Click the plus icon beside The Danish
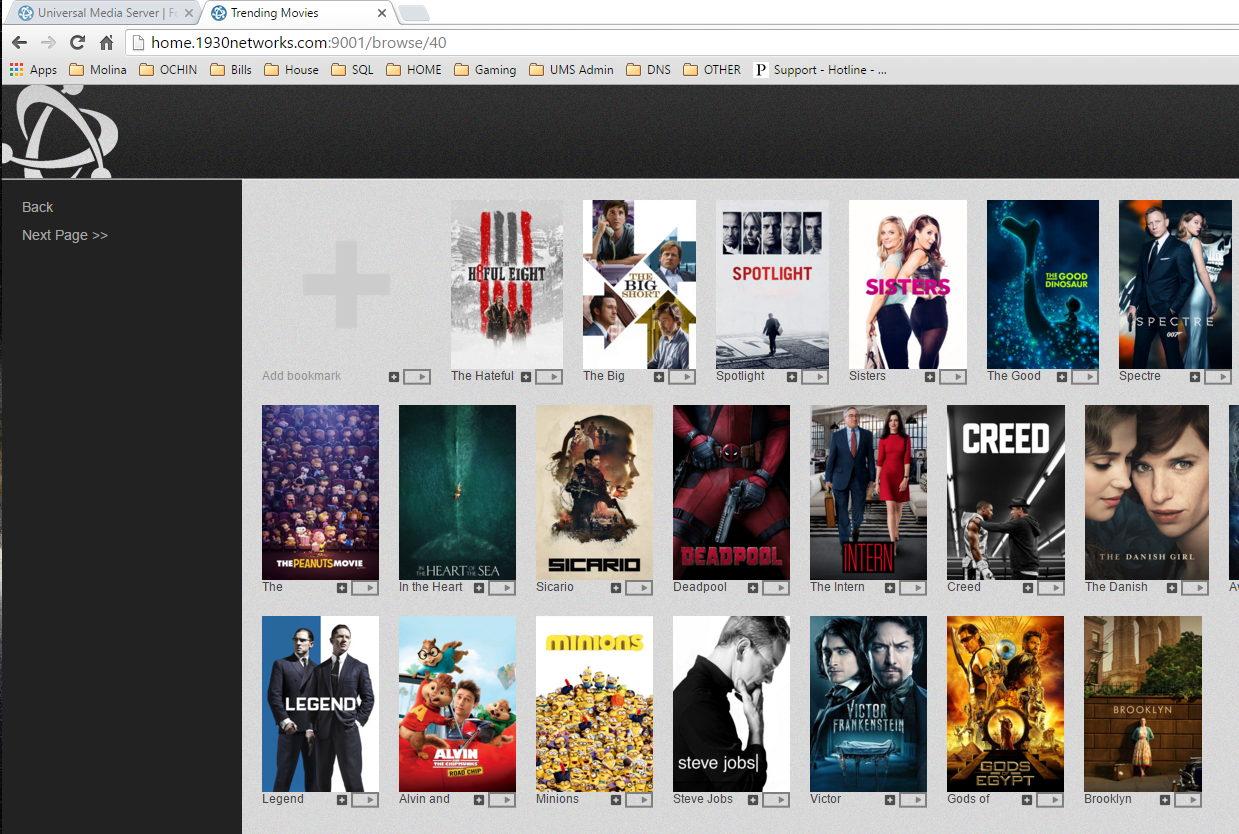This screenshot has height=834, width=1239. point(1172,588)
